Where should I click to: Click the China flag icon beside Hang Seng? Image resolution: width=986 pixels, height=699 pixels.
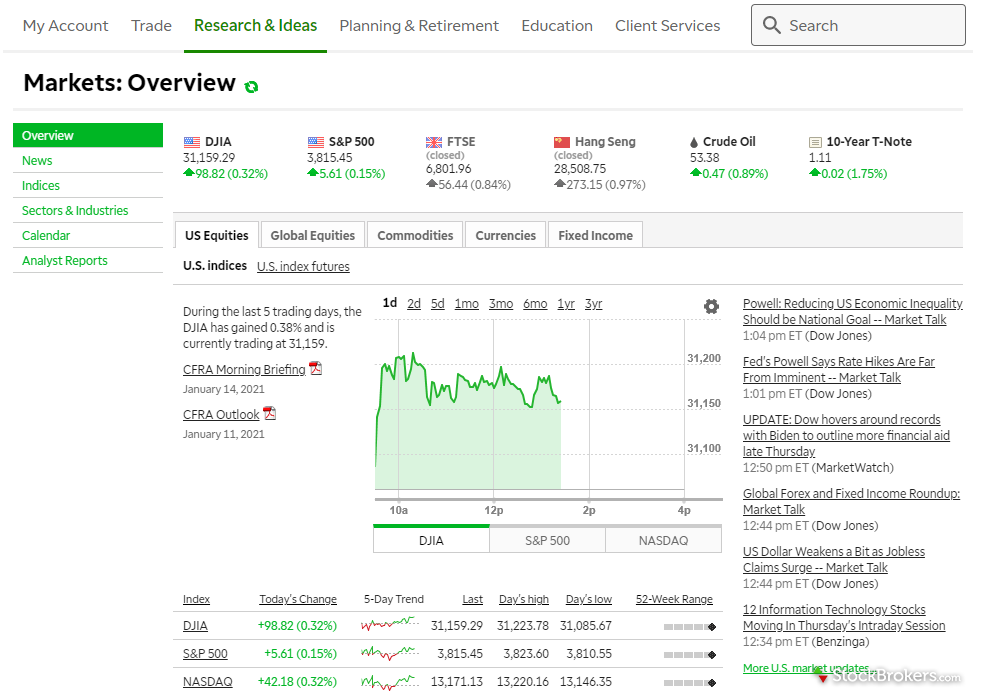[x=562, y=142]
